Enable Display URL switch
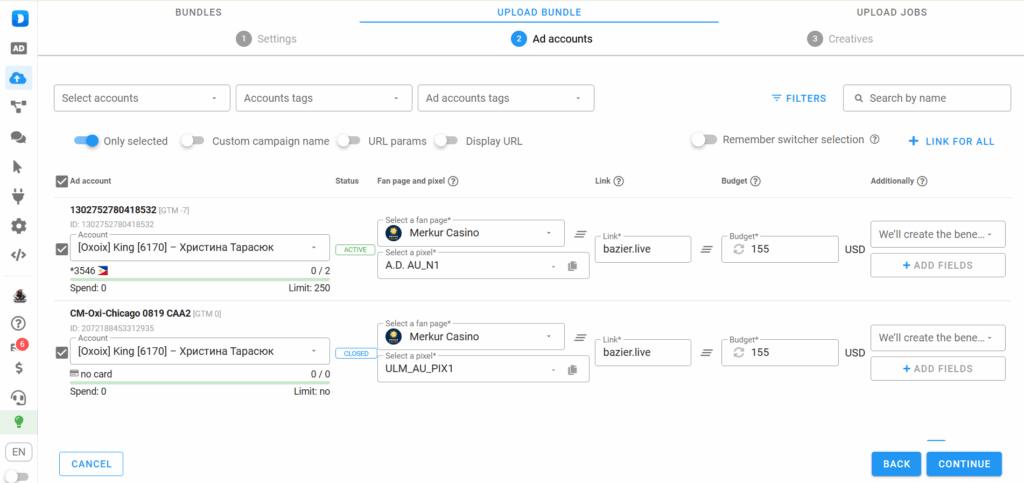The width and height of the screenshot is (1024, 483). click(x=446, y=140)
